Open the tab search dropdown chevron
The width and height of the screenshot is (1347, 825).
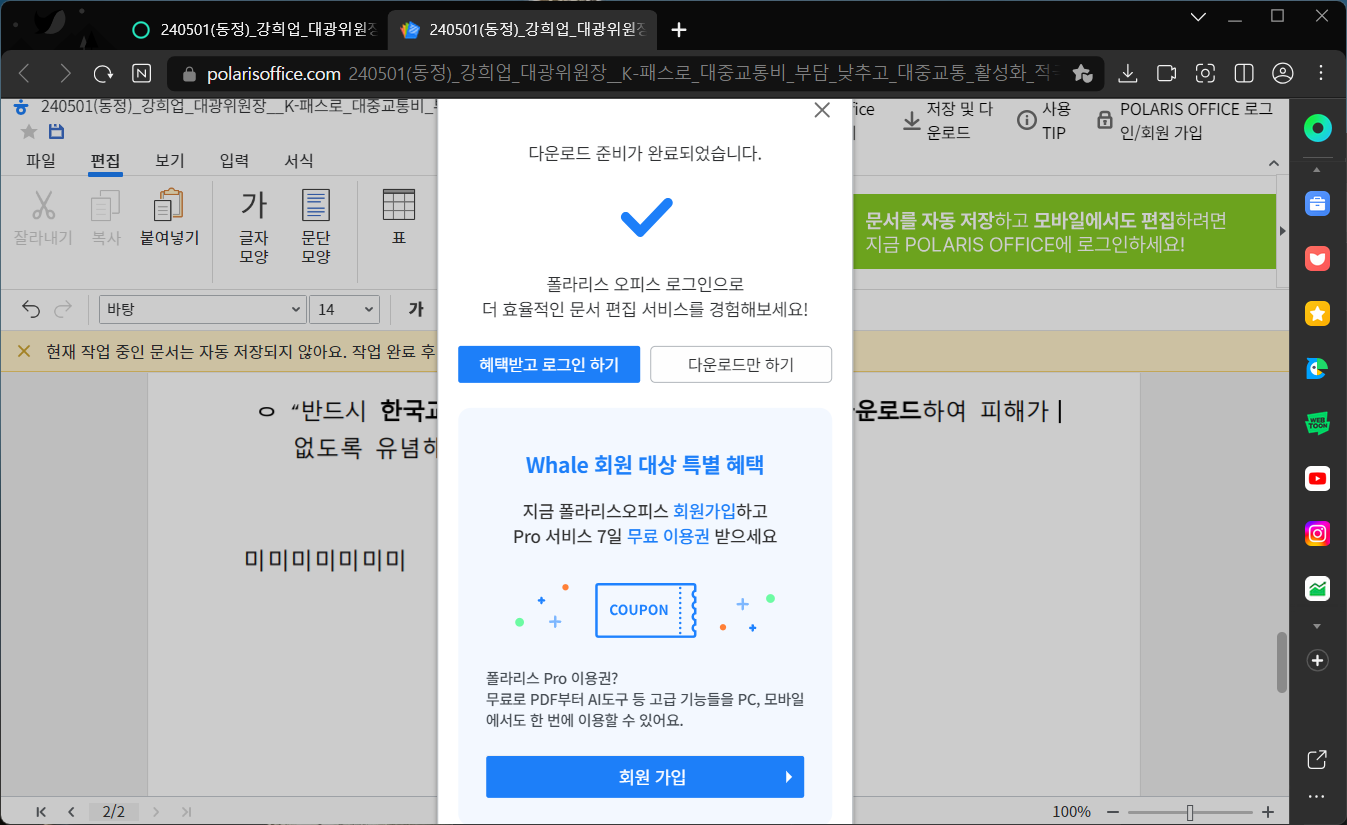(1200, 16)
